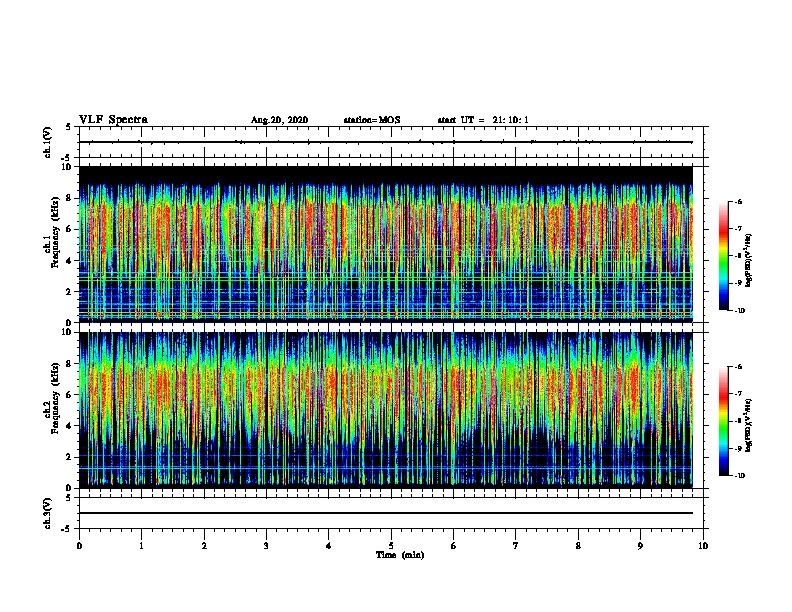792x612 pixels.
Task: Click the ch.2 spectrogram color scale bar
Action: [x=724, y=421]
